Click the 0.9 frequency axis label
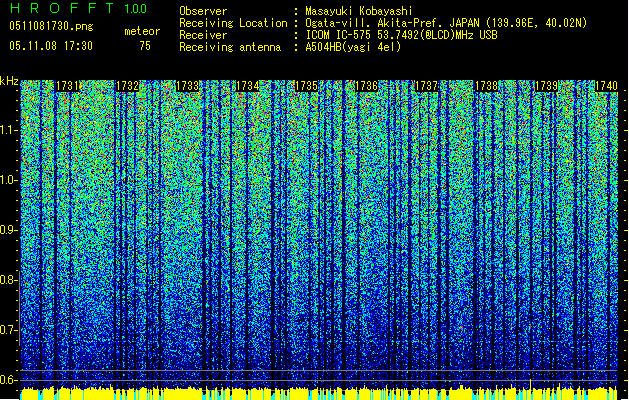 click(x=8, y=230)
